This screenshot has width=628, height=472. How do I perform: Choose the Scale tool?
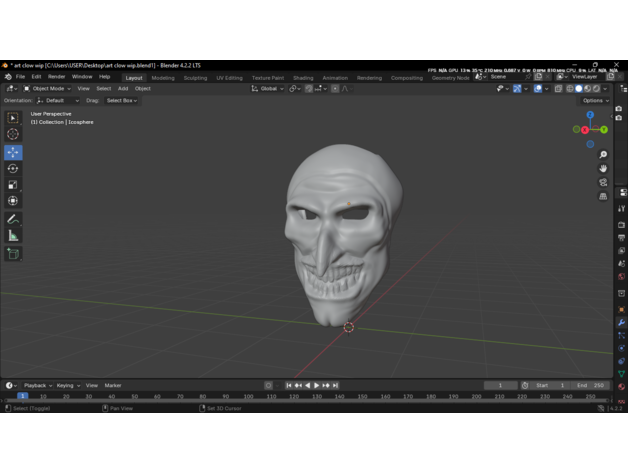click(x=13, y=185)
